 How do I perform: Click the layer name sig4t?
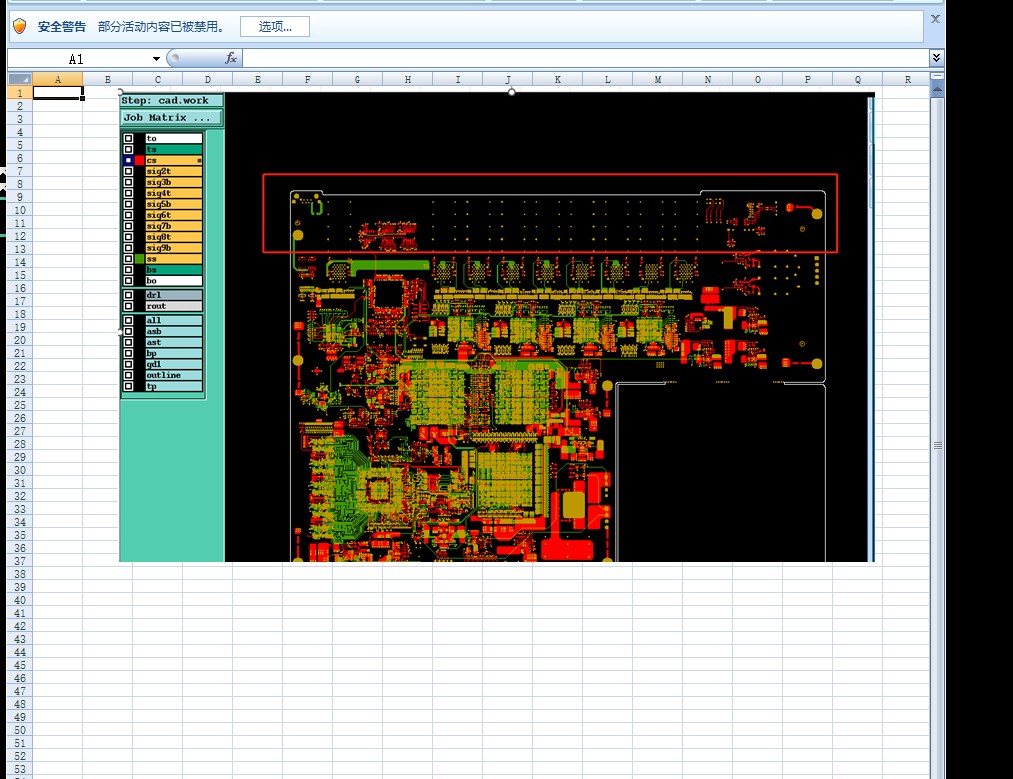(174, 193)
